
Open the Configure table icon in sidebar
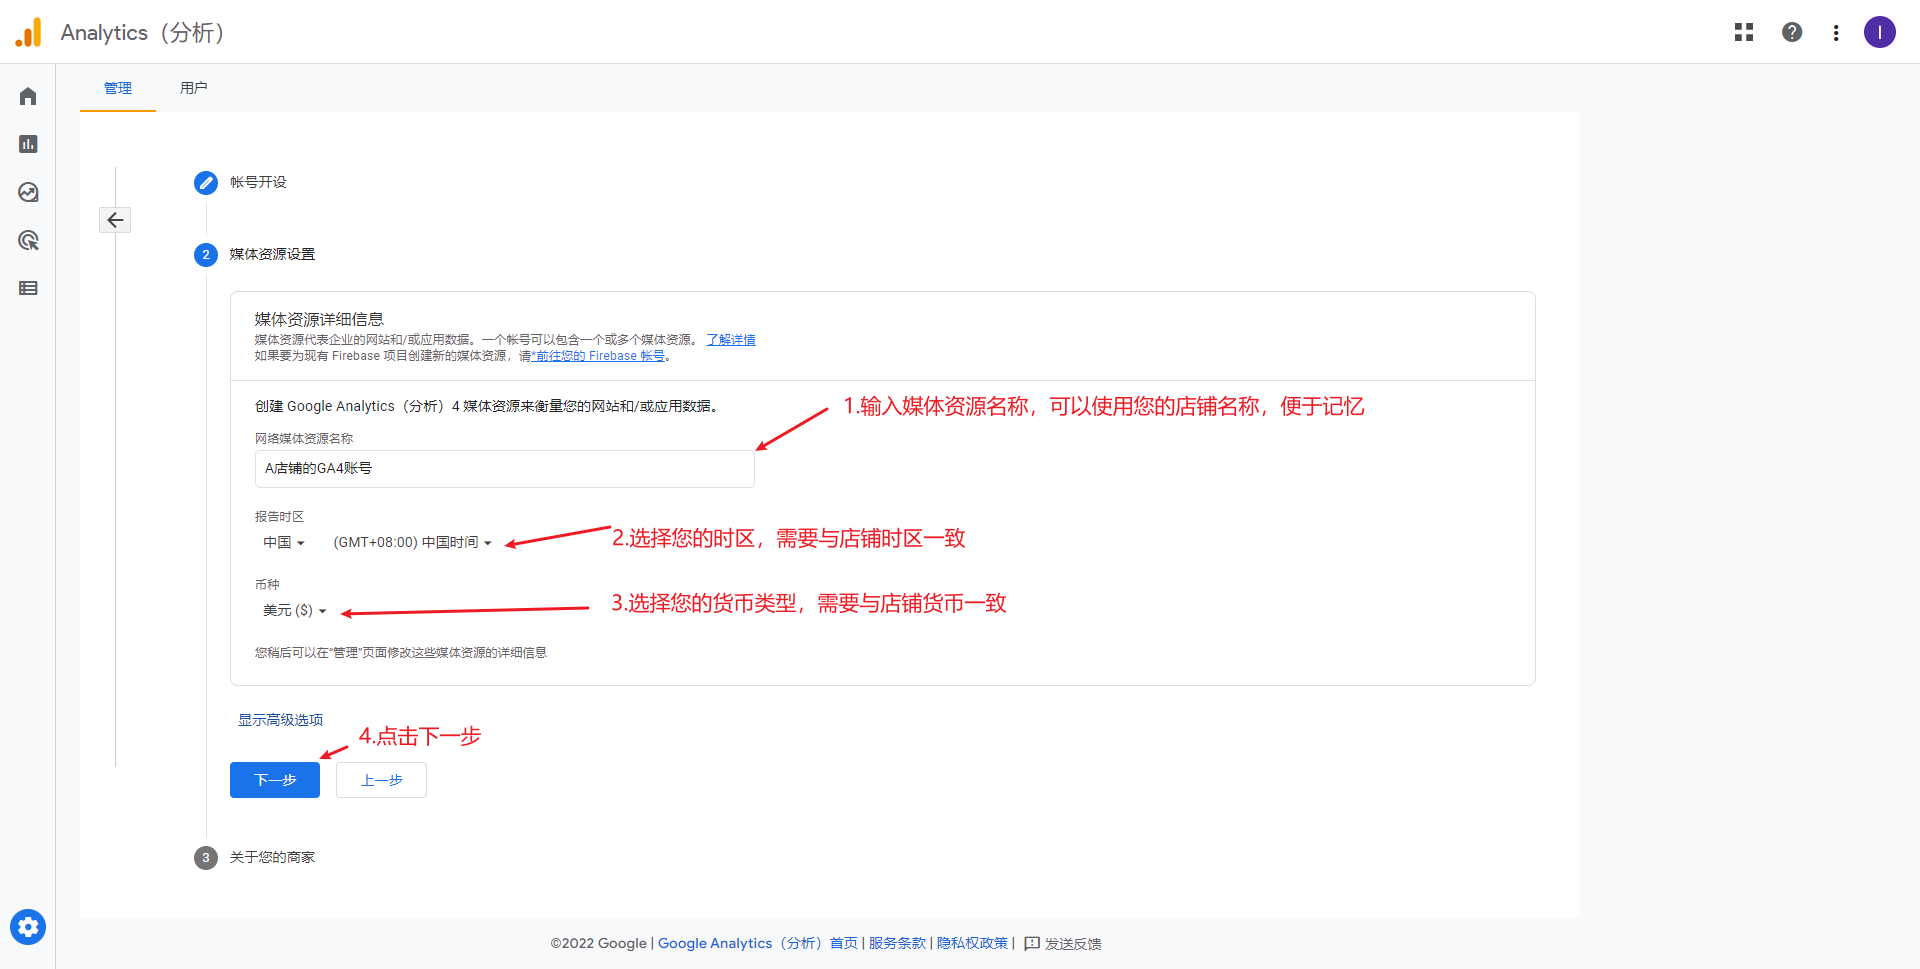(28, 288)
